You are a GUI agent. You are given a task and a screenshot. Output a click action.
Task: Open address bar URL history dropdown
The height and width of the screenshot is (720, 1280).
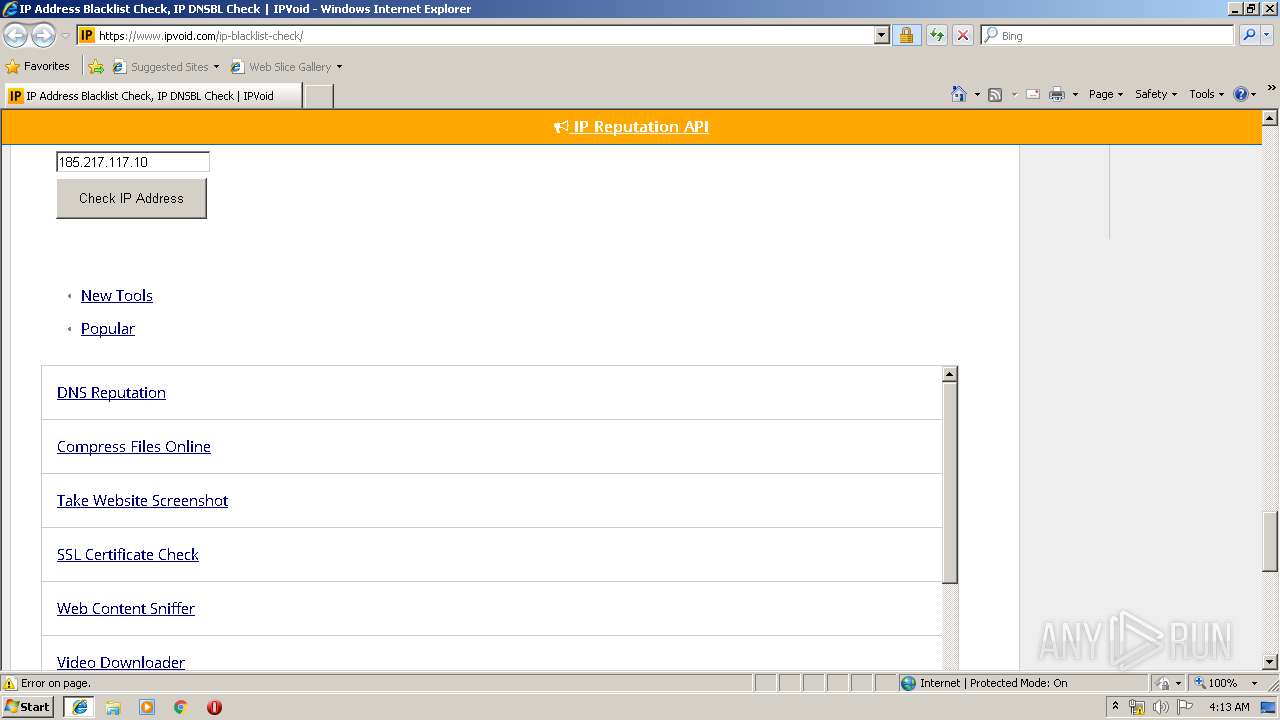(x=881, y=35)
